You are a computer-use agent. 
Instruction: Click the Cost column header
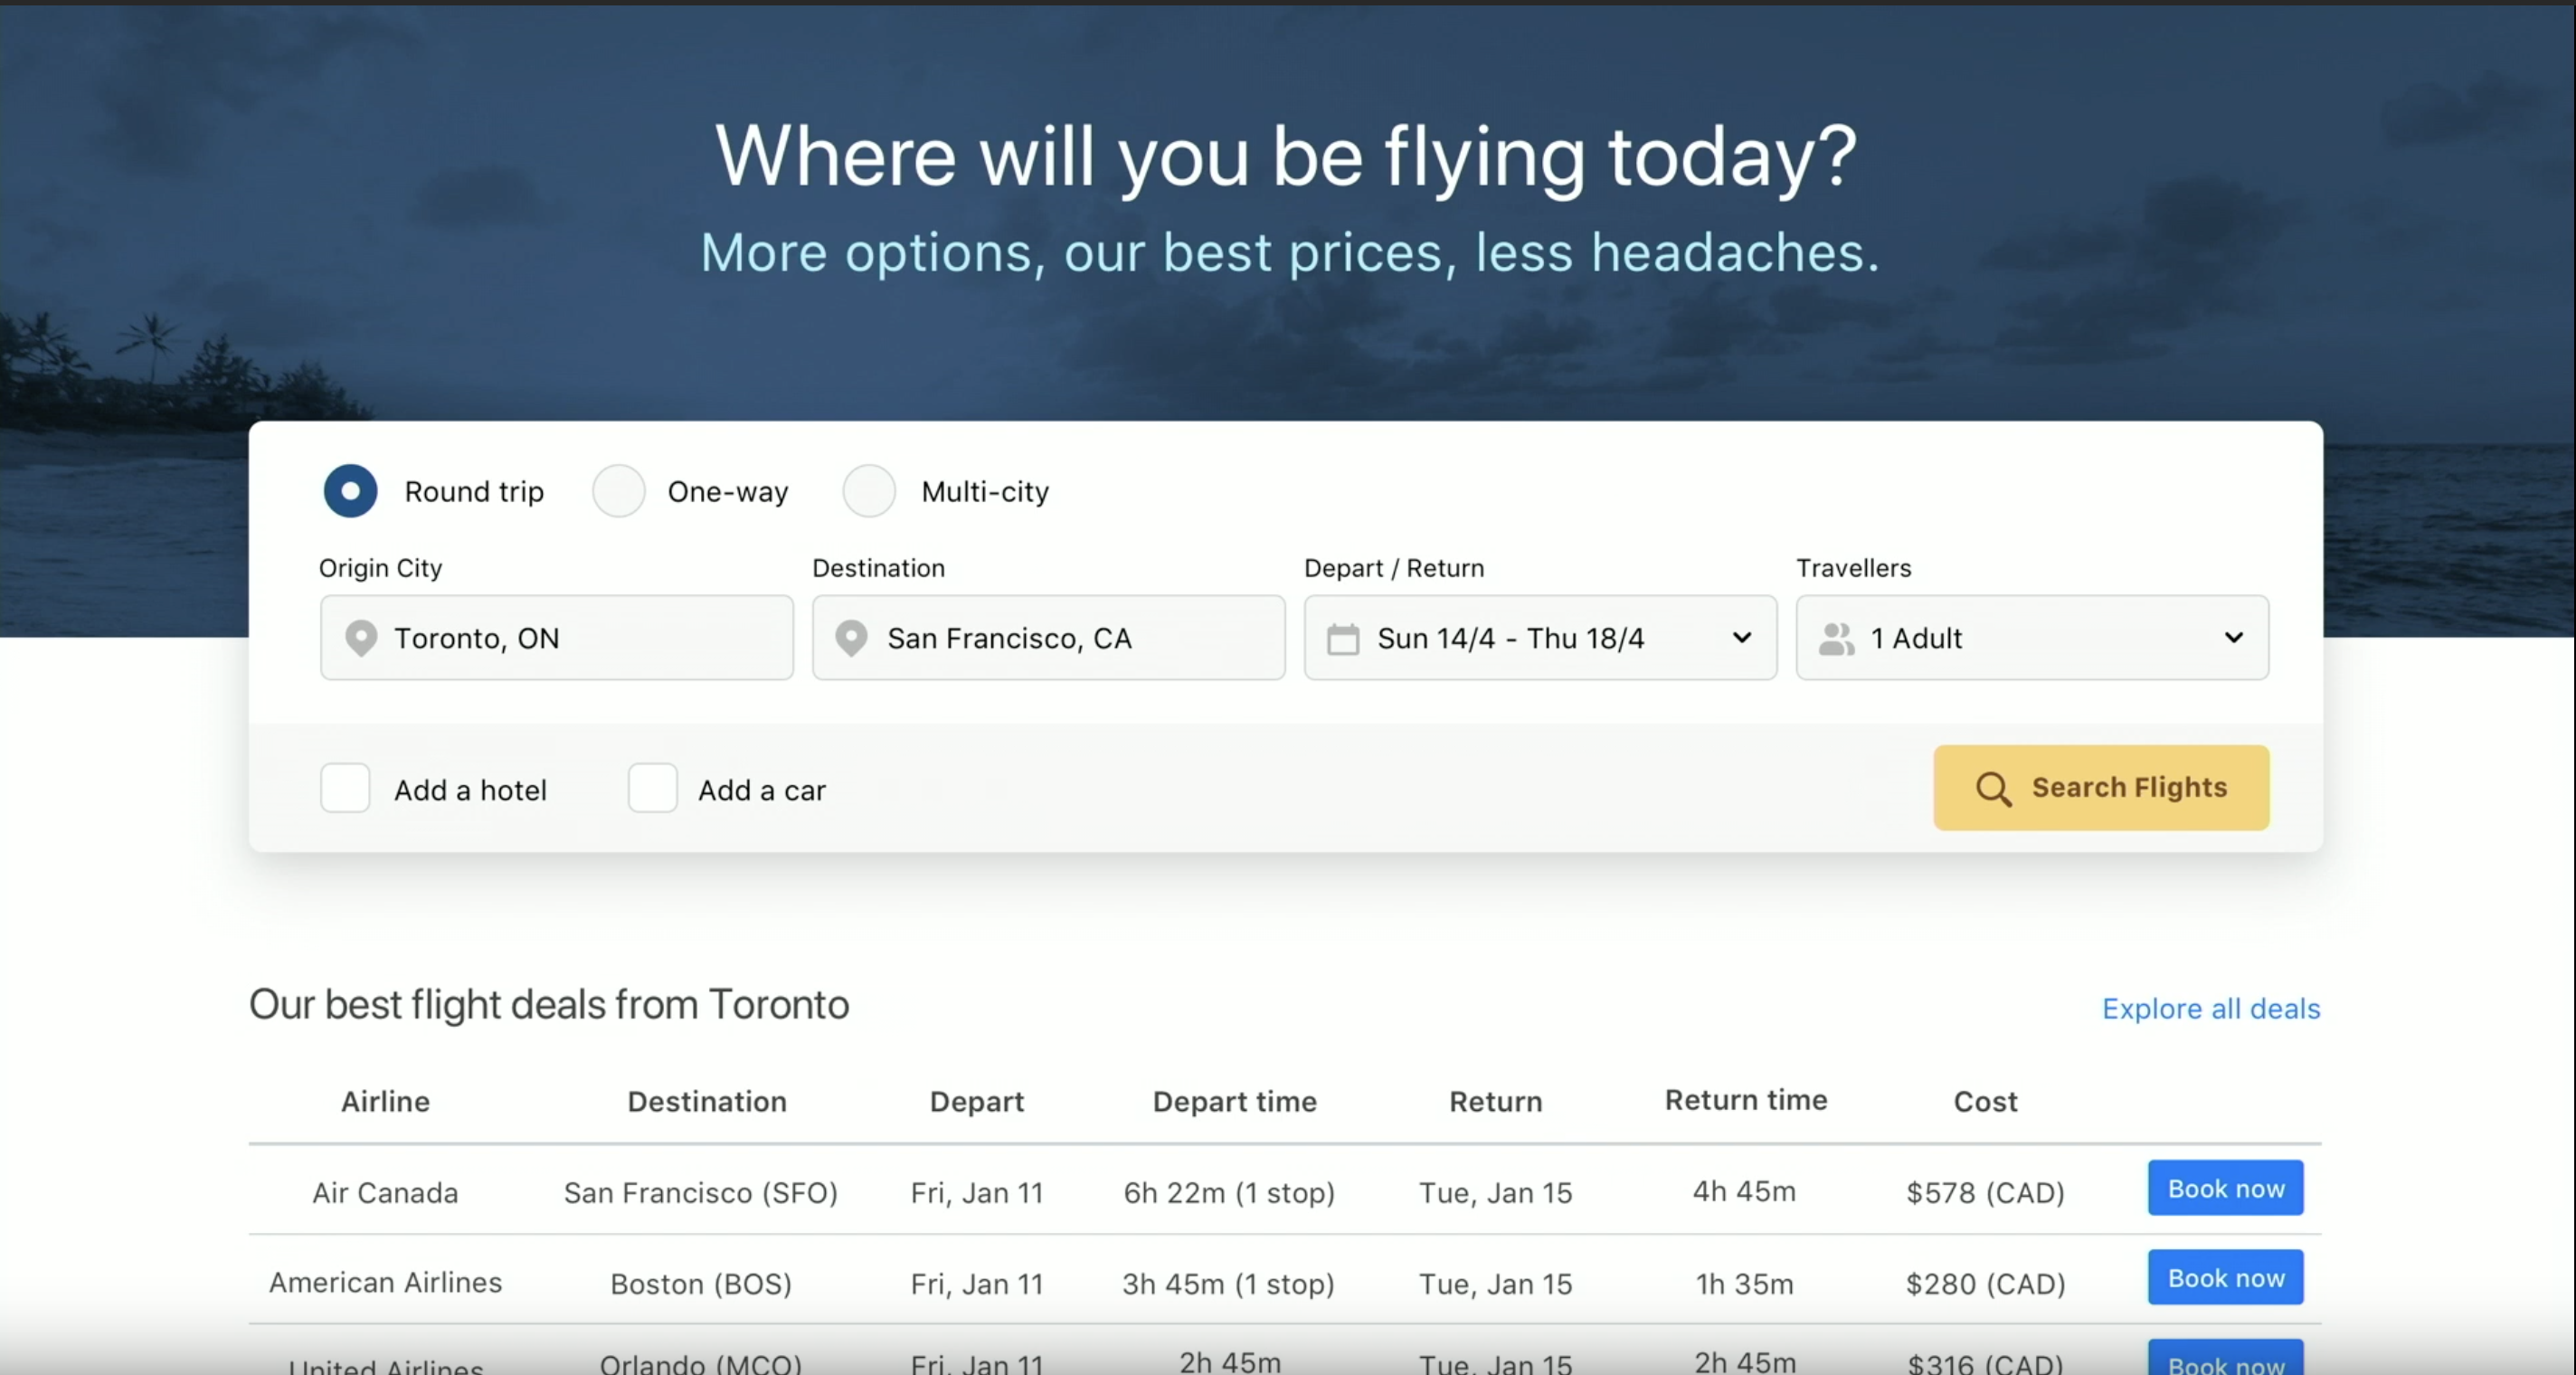point(1985,1102)
